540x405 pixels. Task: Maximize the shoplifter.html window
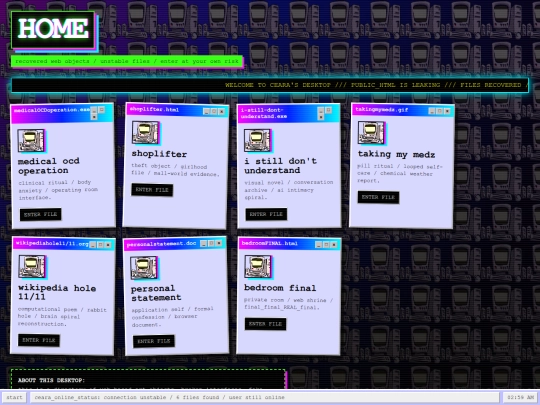(214, 111)
